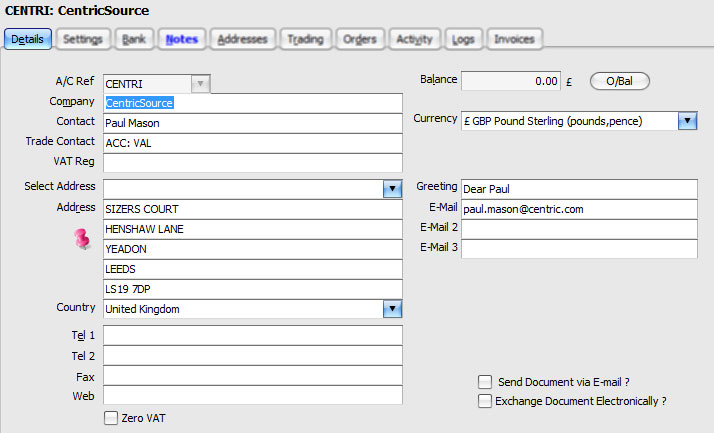Tick the Zero VAT checkbox
714x433 pixels.
[111, 418]
